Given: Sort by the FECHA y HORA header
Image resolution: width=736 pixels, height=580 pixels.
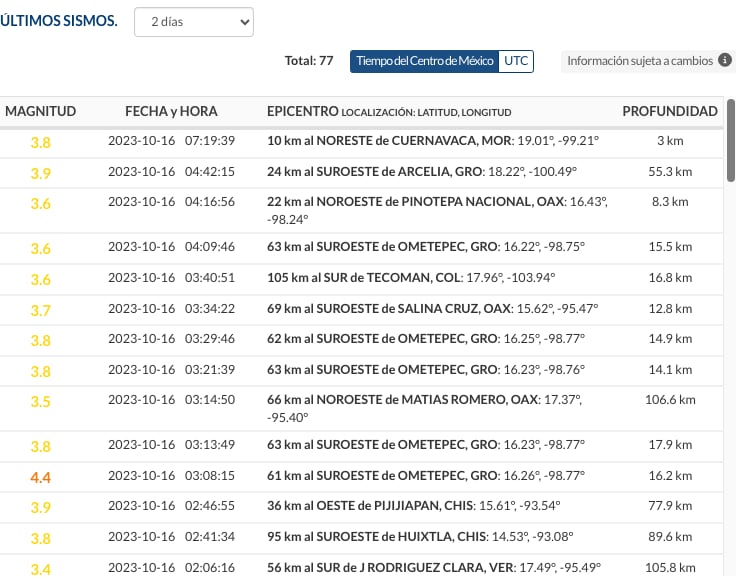Looking at the screenshot, I should coord(171,111).
